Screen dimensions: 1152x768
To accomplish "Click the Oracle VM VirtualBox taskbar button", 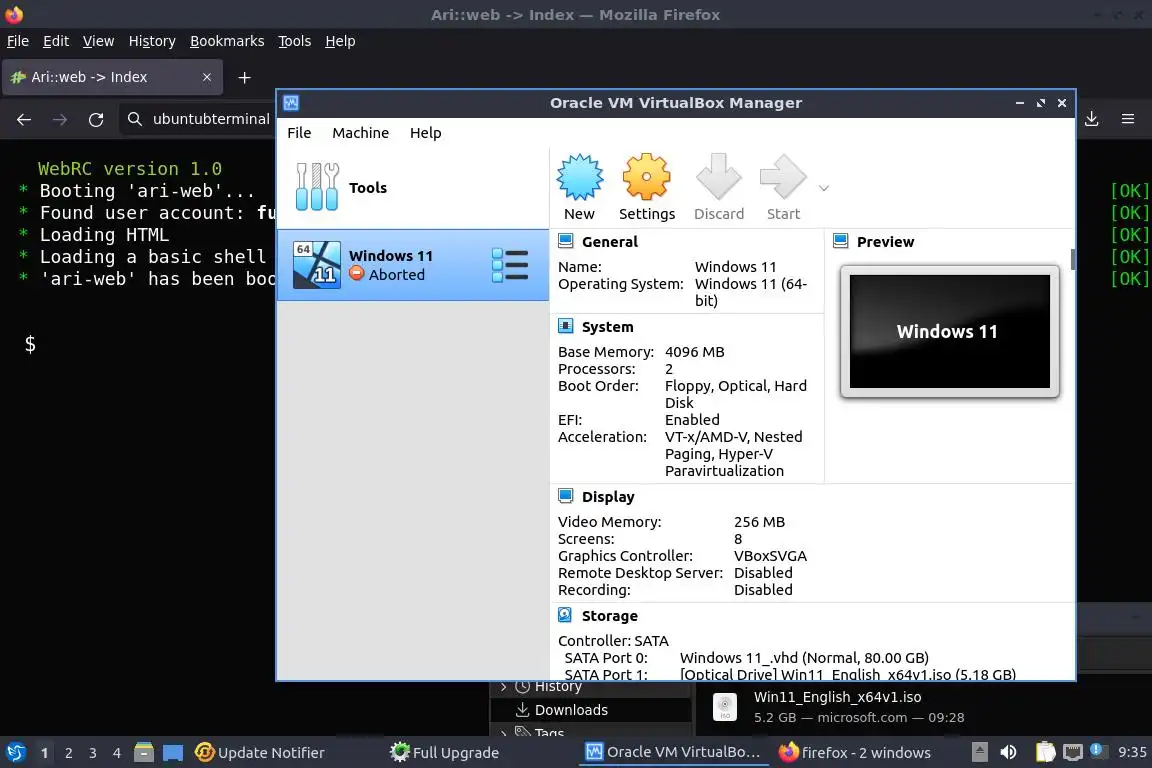I will (673, 752).
